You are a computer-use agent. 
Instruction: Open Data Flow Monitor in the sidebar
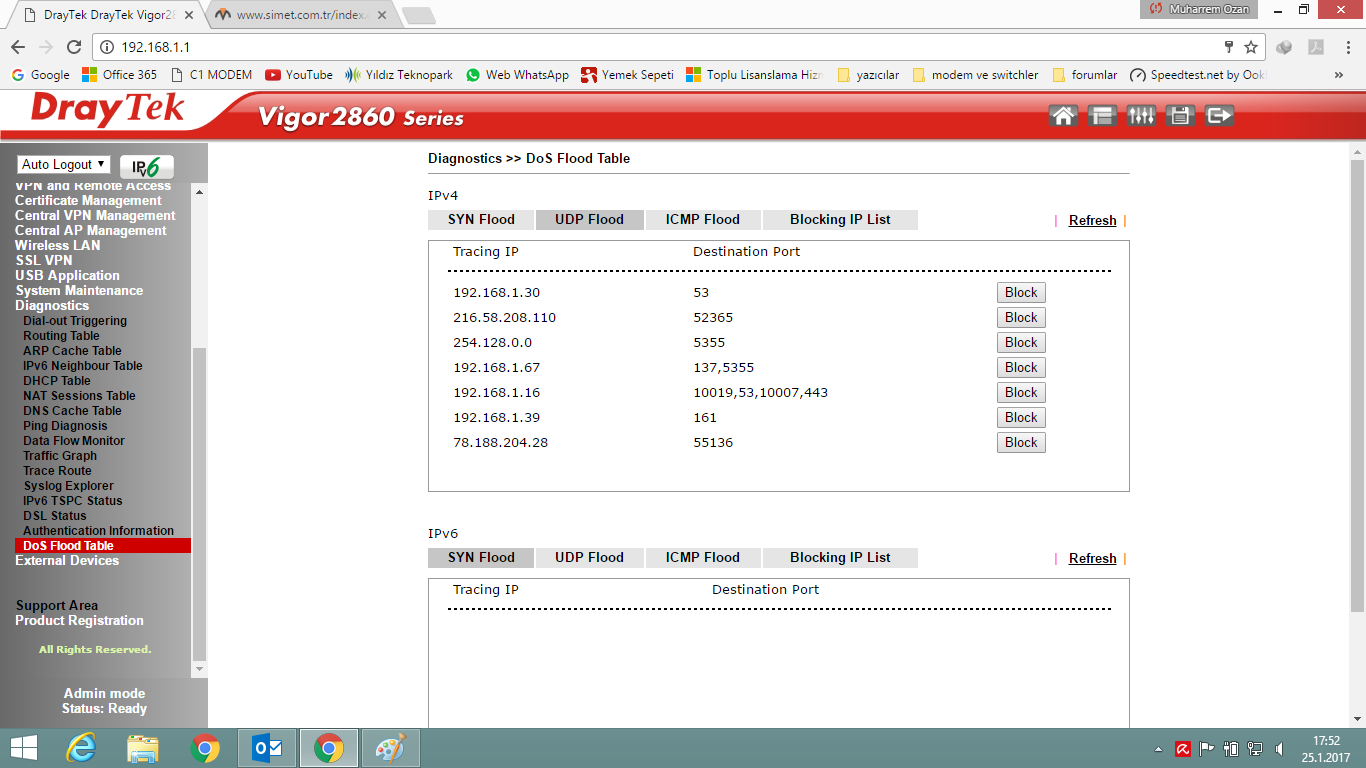tap(74, 441)
